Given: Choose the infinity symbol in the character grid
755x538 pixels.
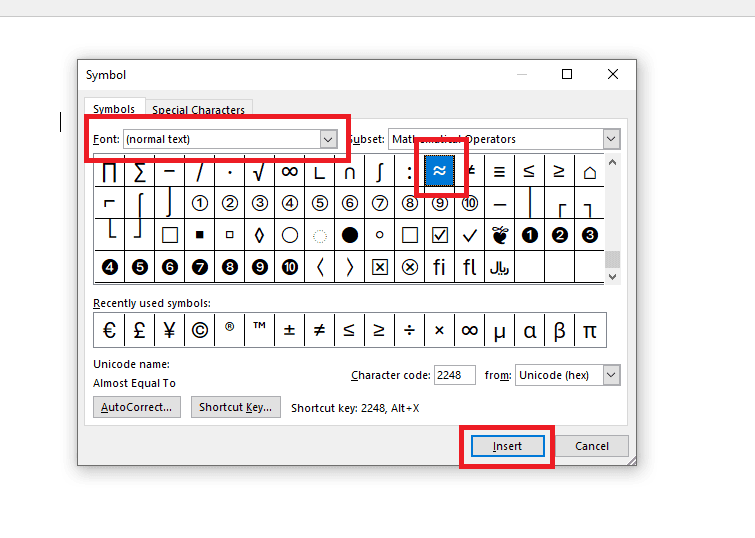Looking at the screenshot, I should [289, 171].
